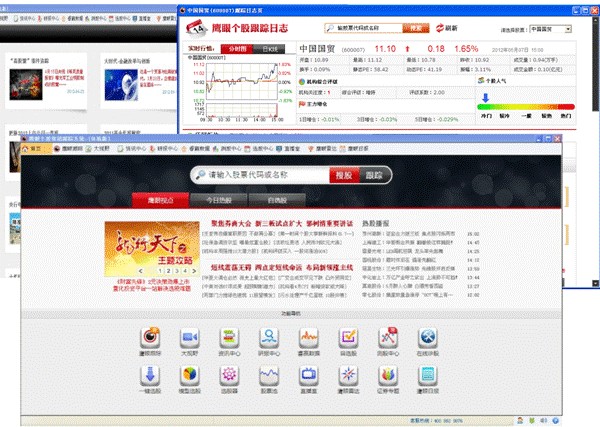This screenshot has width=600, height=427.
Task: Launch the 直播室 TV icon
Action: point(309,376)
